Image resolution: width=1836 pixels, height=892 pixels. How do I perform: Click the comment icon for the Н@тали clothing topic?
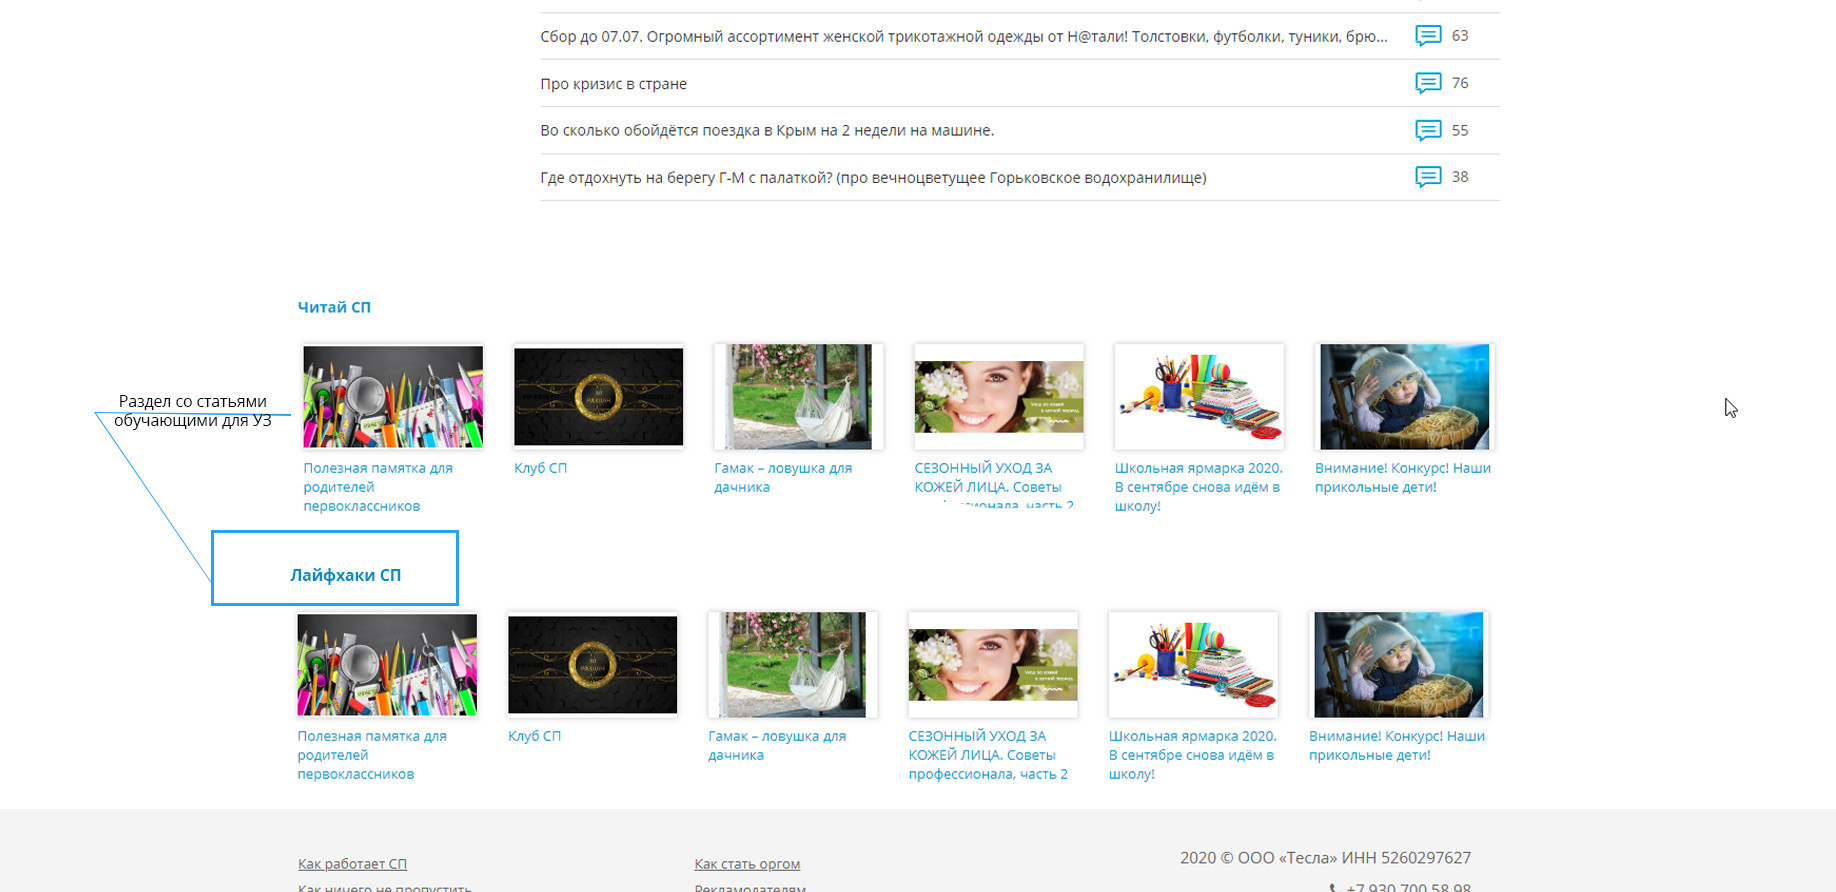(x=1428, y=36)
